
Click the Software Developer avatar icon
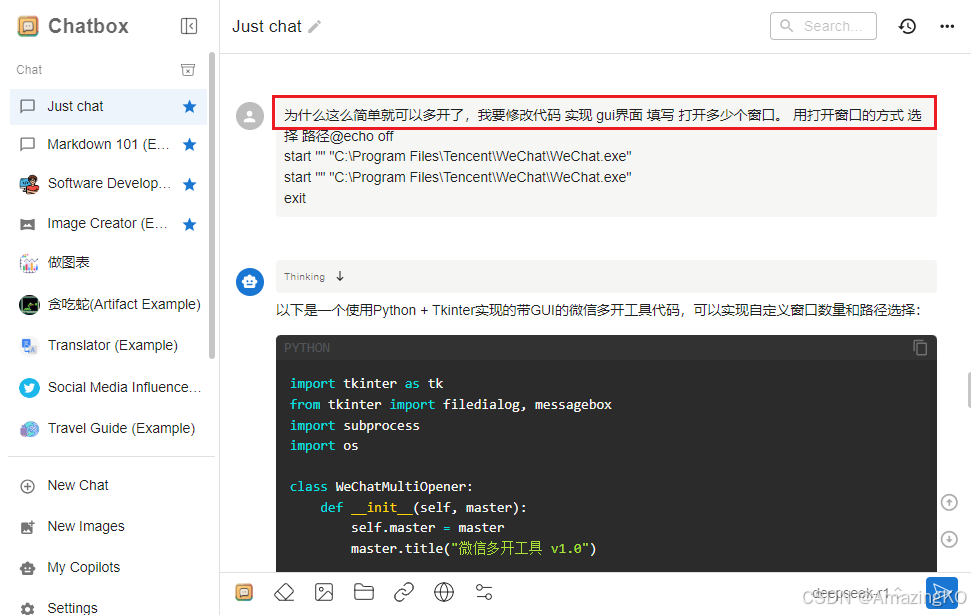coord(28,184)
